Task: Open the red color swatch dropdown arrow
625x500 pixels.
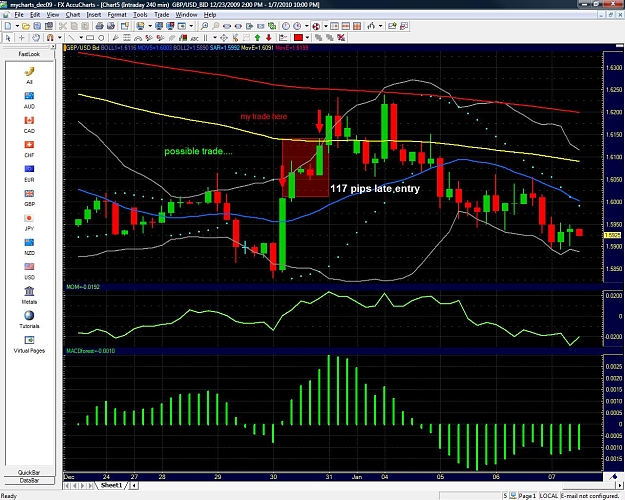Action: pyautogui.click(x=307, y=37)
